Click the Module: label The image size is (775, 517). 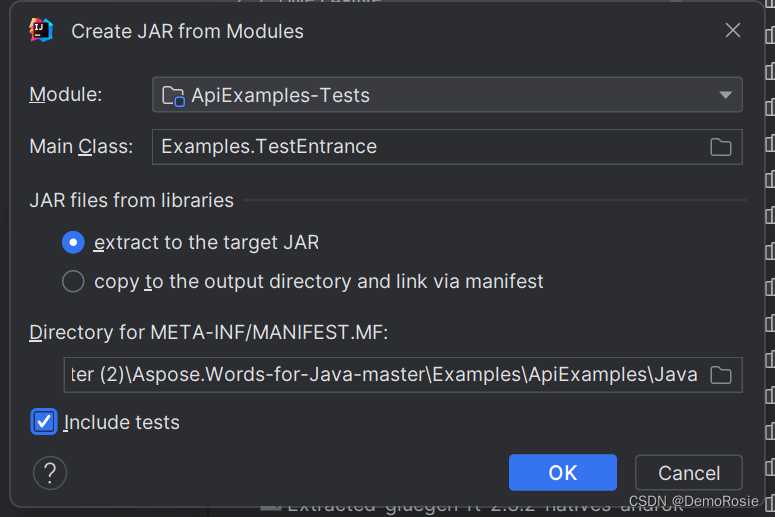click(x=66, y=94)
